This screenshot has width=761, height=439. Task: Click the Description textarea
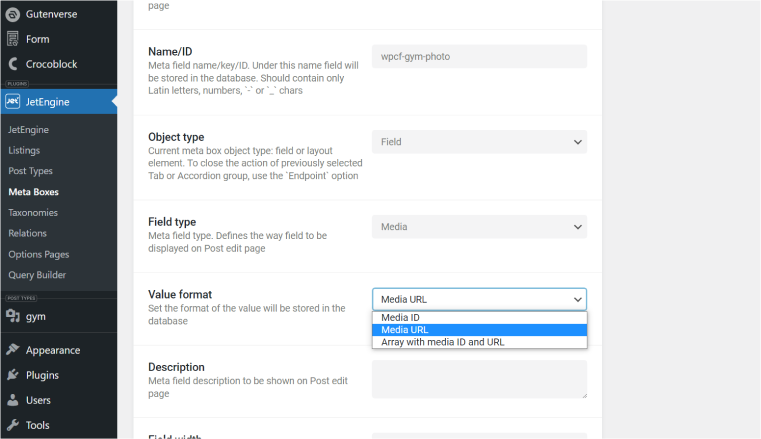(x=479, y=379)
